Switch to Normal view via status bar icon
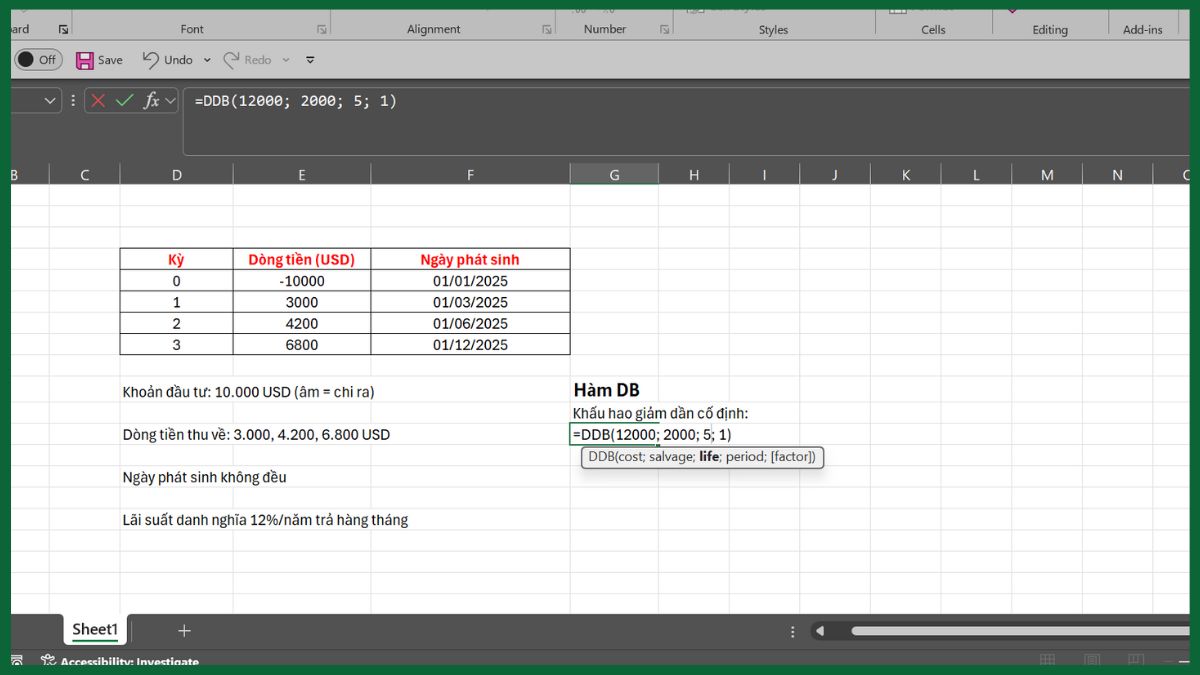This screenshot has width=1200, height=675. click(1047, 660)
